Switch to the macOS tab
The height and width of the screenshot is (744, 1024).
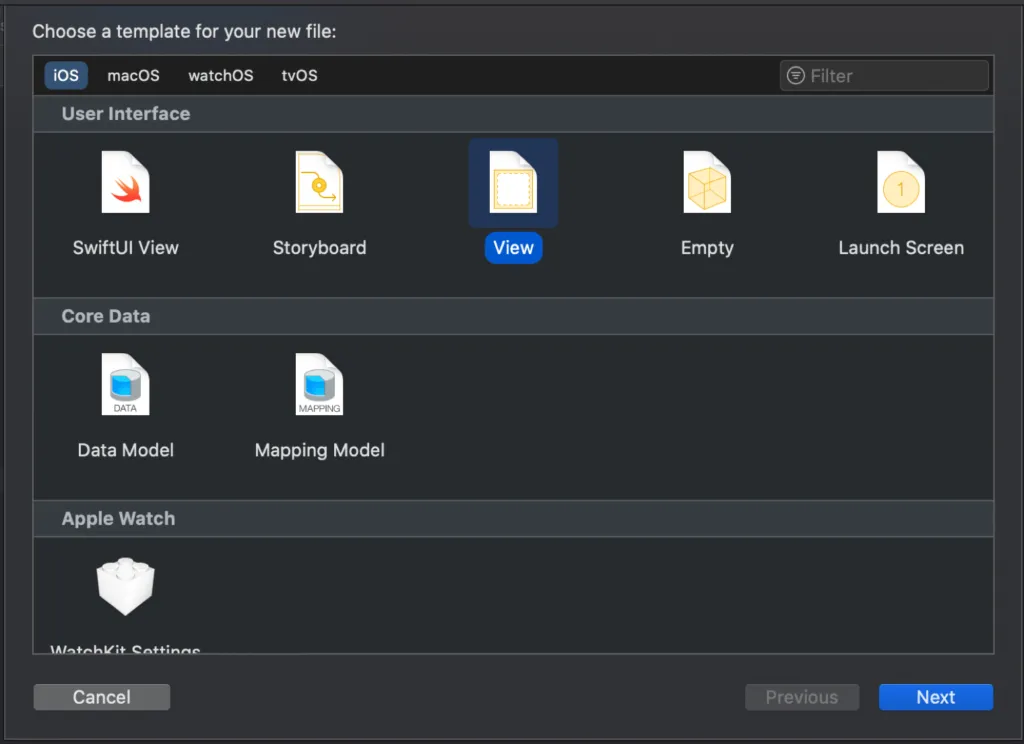pyautogui.click(x=133, y=75)
